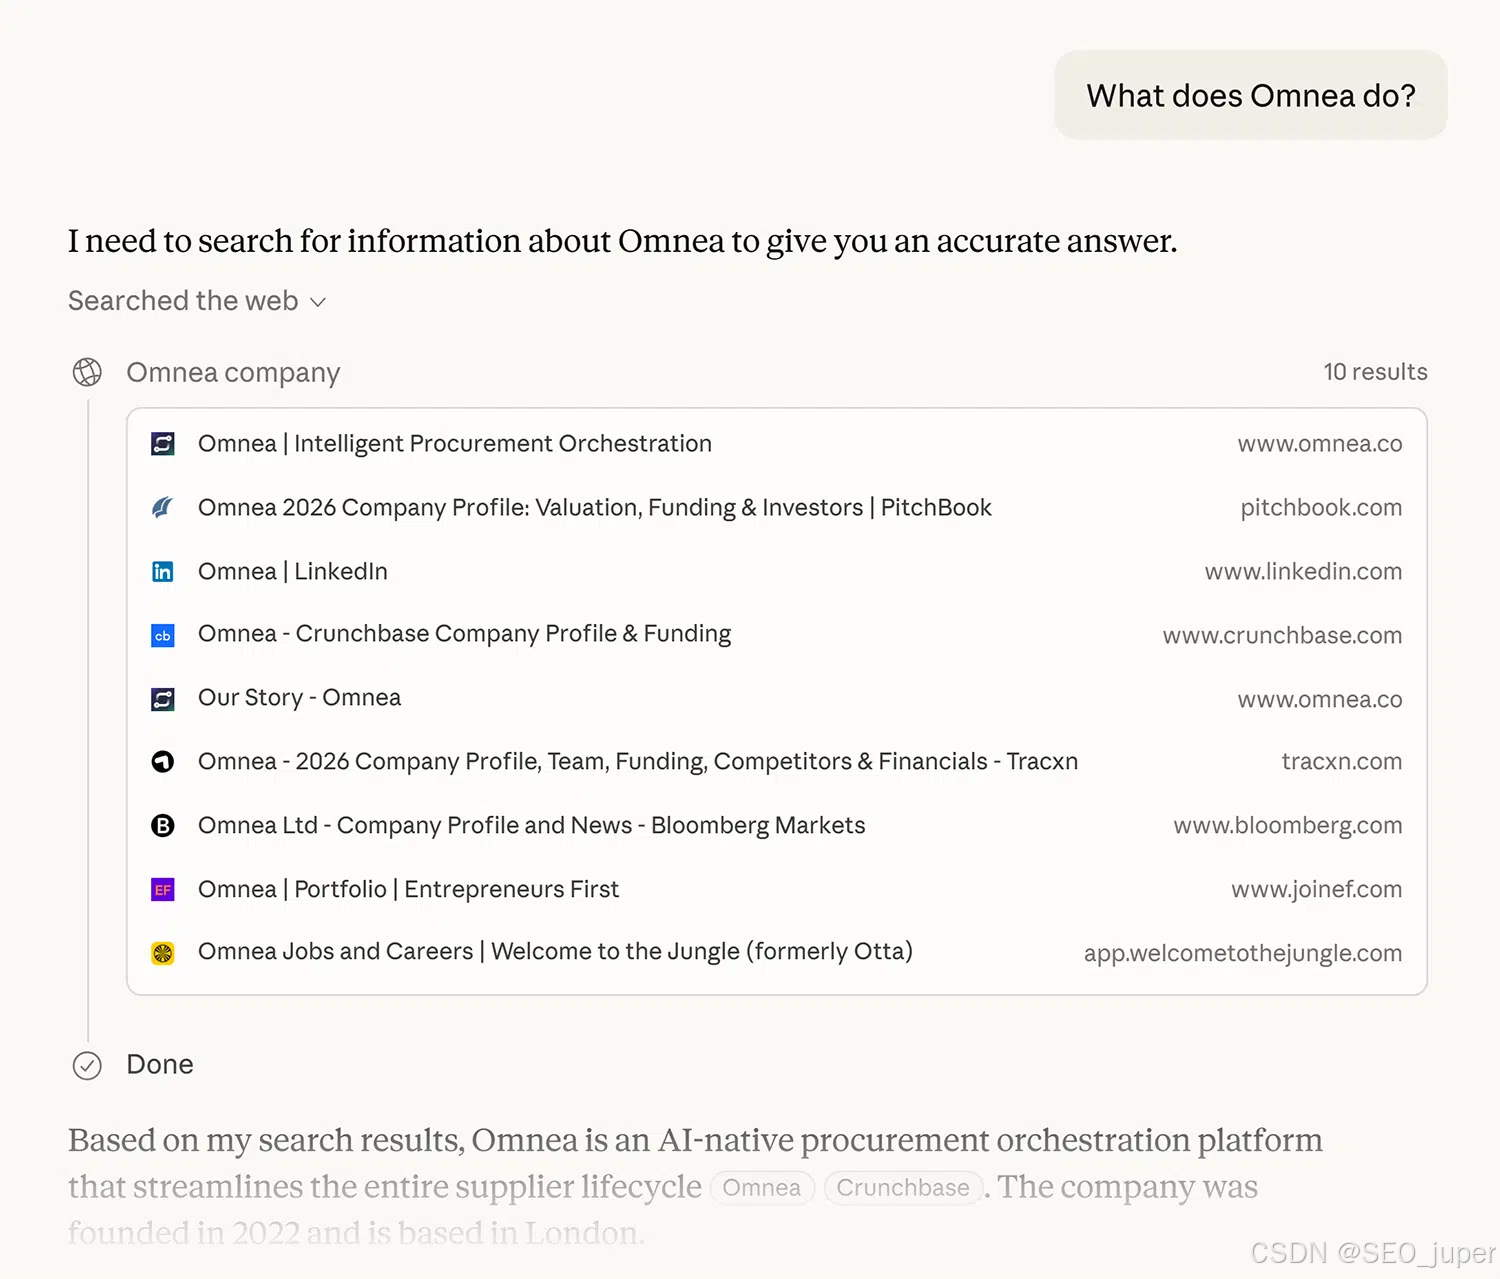
Task: Click www.omnea.co beside Our Story
Action: (1320, 700)
